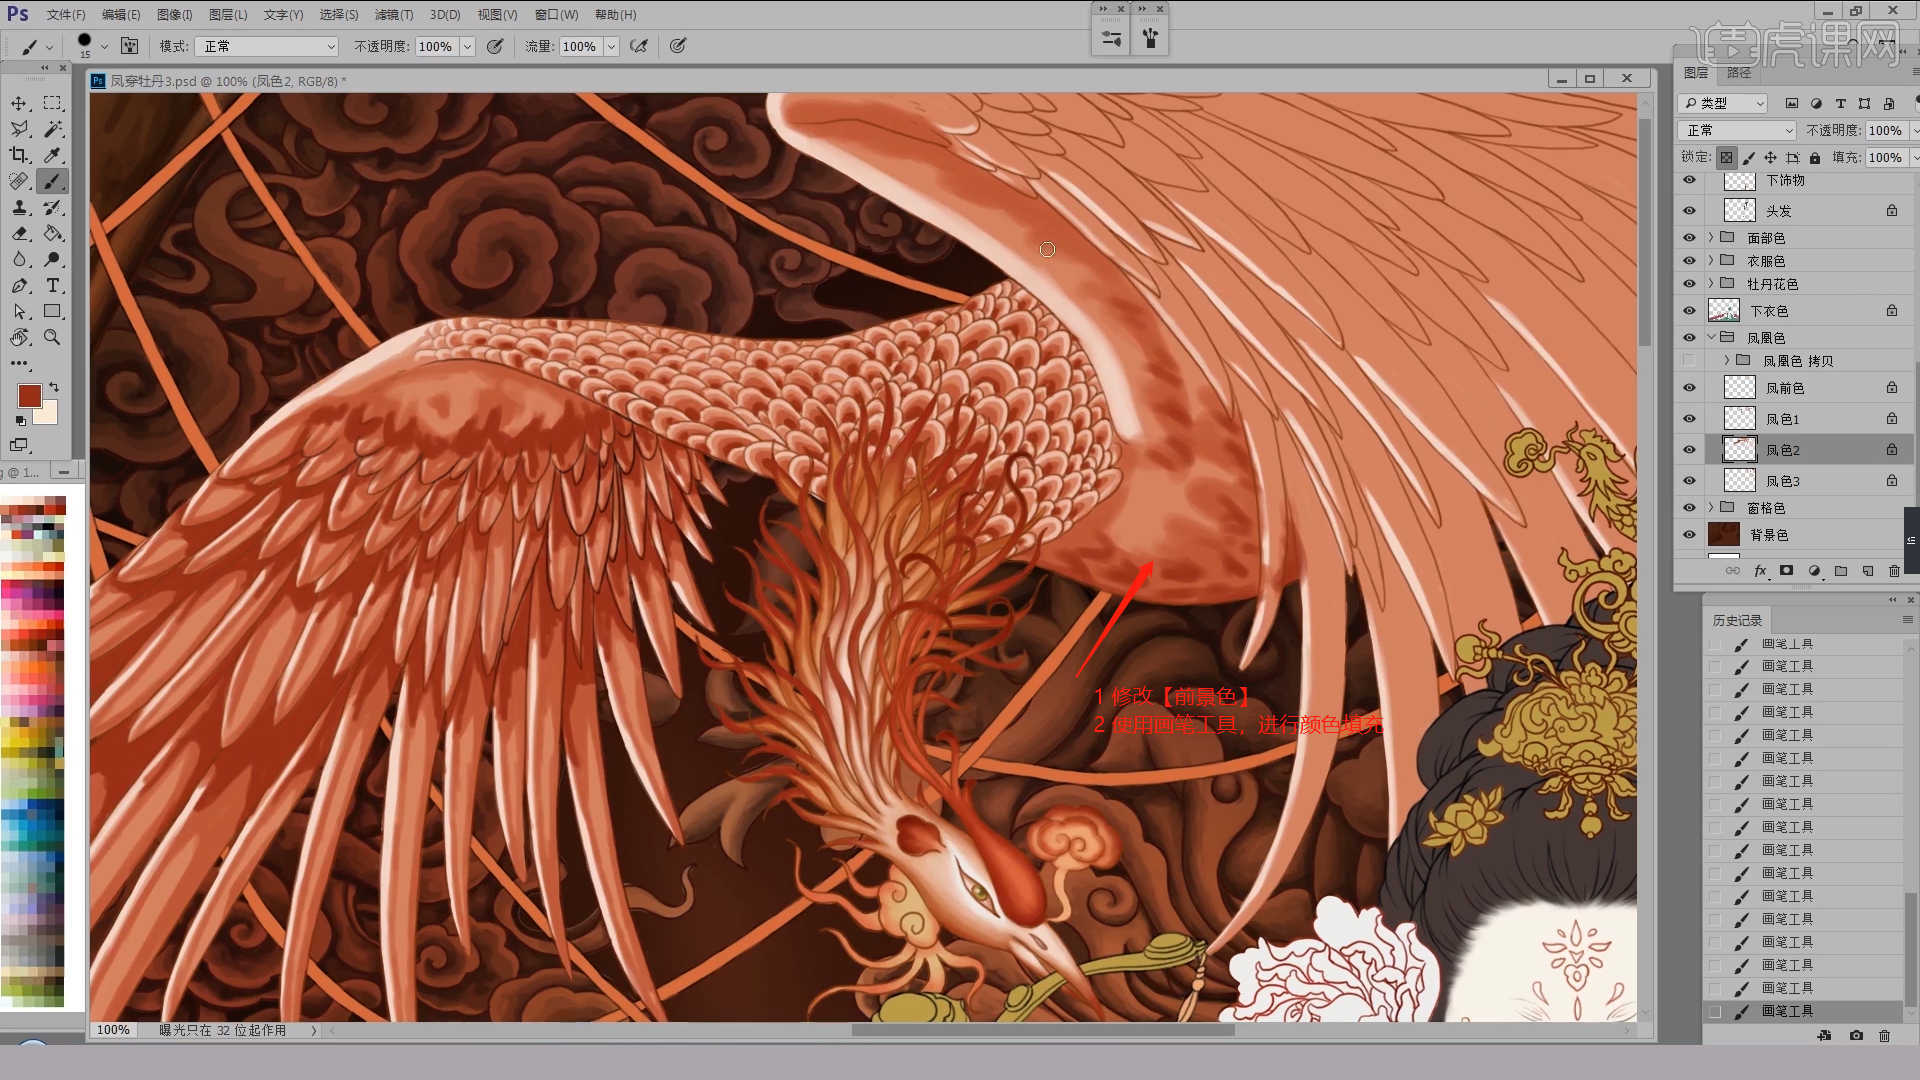The height and width of the screenshot is (1080, 1920).
Task: Select the Brush tool in toolbox
Action: click(53, 181)
